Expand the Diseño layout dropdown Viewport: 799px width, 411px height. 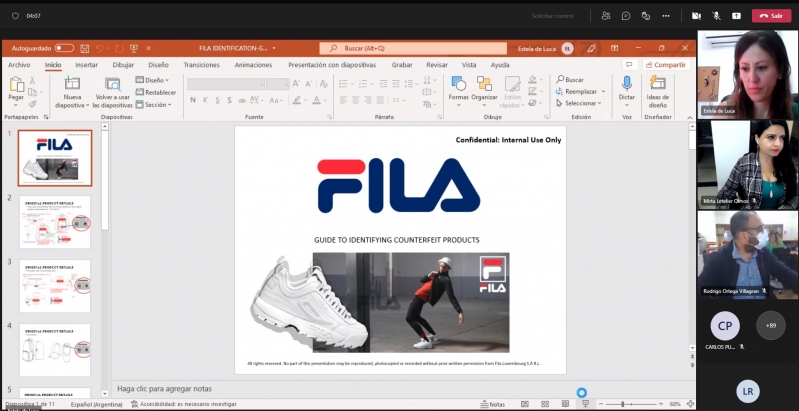(152, 80)
